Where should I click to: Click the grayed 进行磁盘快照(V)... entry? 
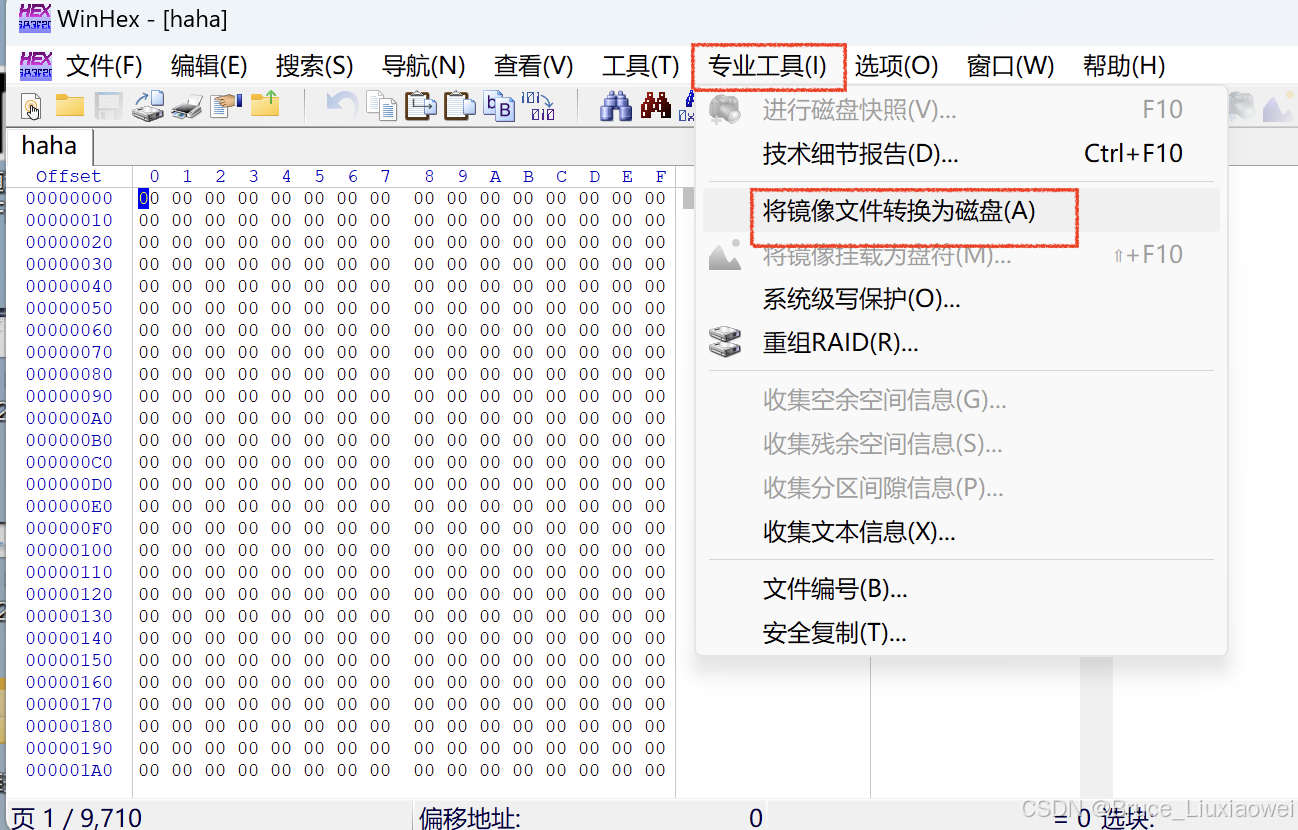(x=961, y=110)
